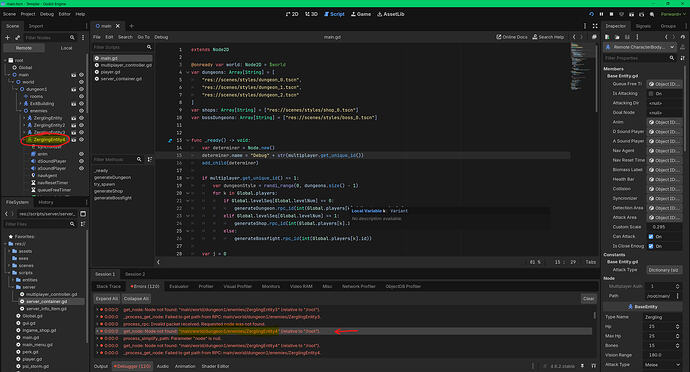Go to the previous edited script arrow
690x372 pixels.
574,37
